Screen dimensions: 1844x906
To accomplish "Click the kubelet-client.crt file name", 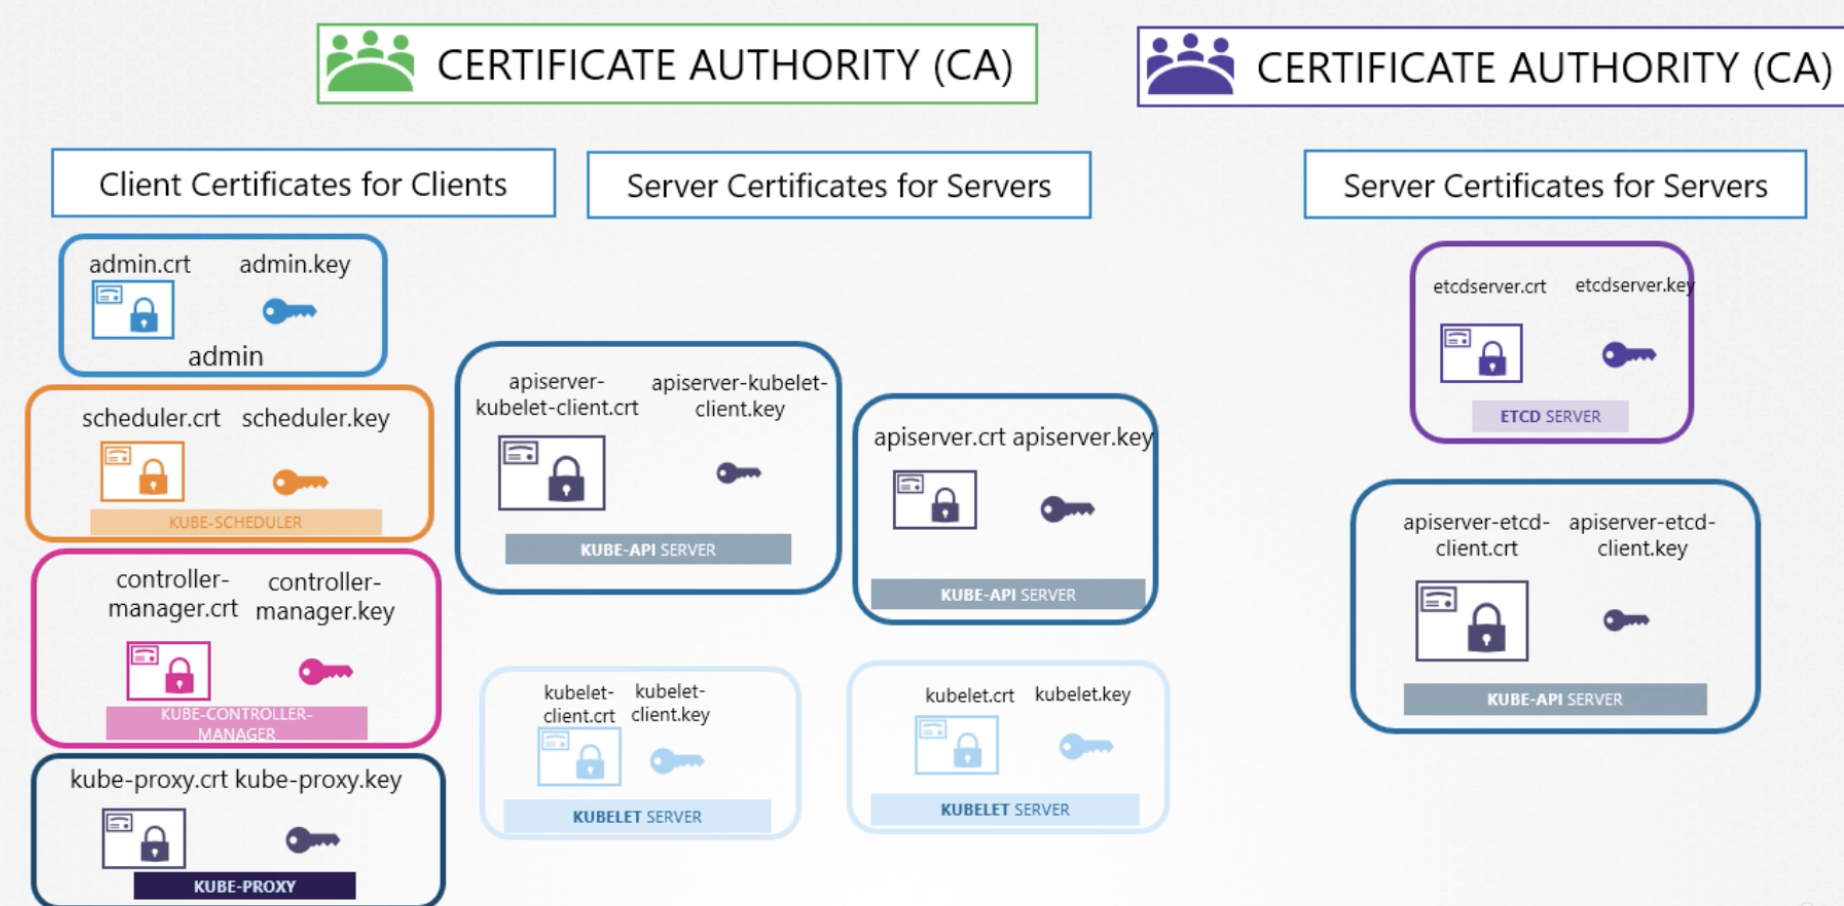I will 579,704.
